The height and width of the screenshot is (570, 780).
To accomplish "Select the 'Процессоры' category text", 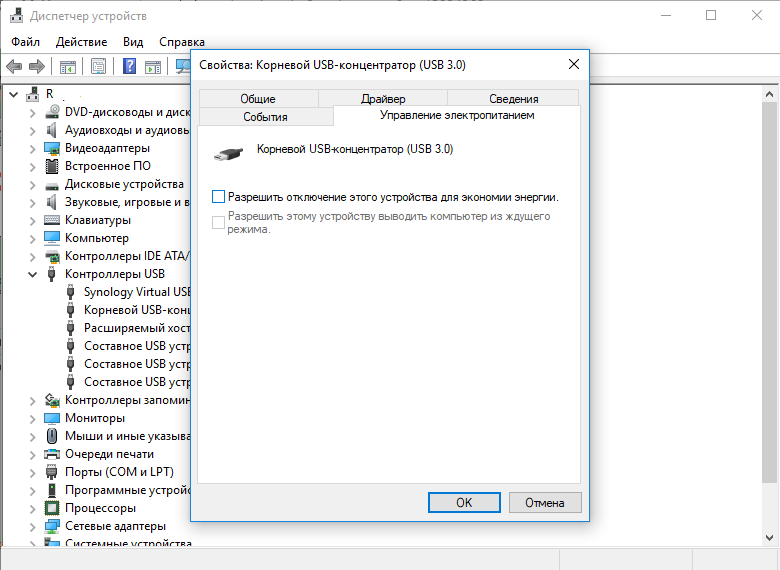I will pyautogui.click(x=100, y=508).
